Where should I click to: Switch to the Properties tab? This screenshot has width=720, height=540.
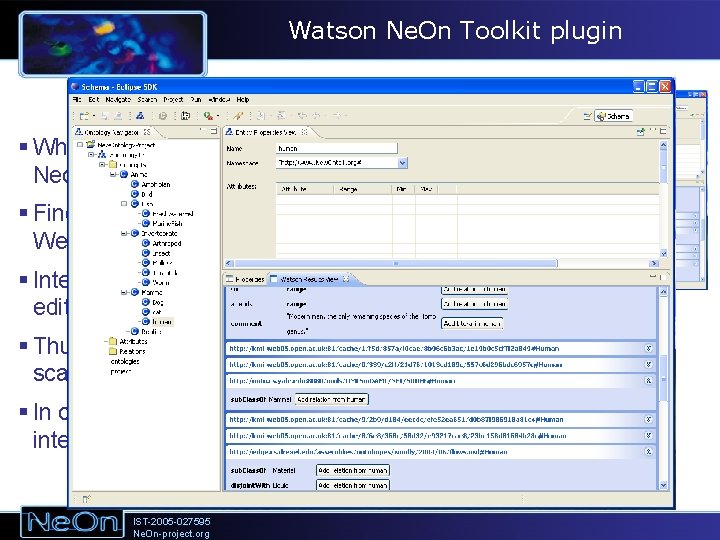245,279
